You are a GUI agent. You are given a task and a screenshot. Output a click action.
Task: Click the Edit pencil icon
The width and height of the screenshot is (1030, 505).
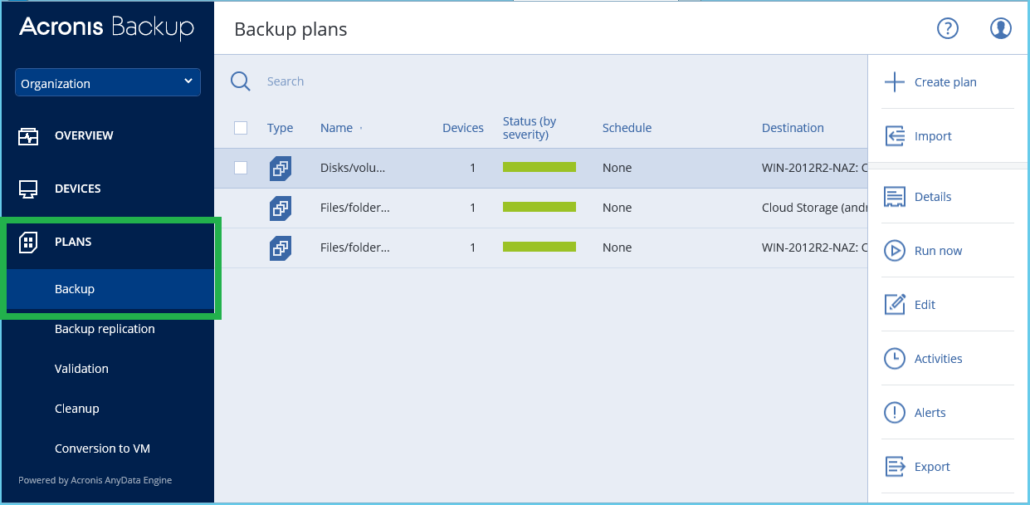coord(894,304)
